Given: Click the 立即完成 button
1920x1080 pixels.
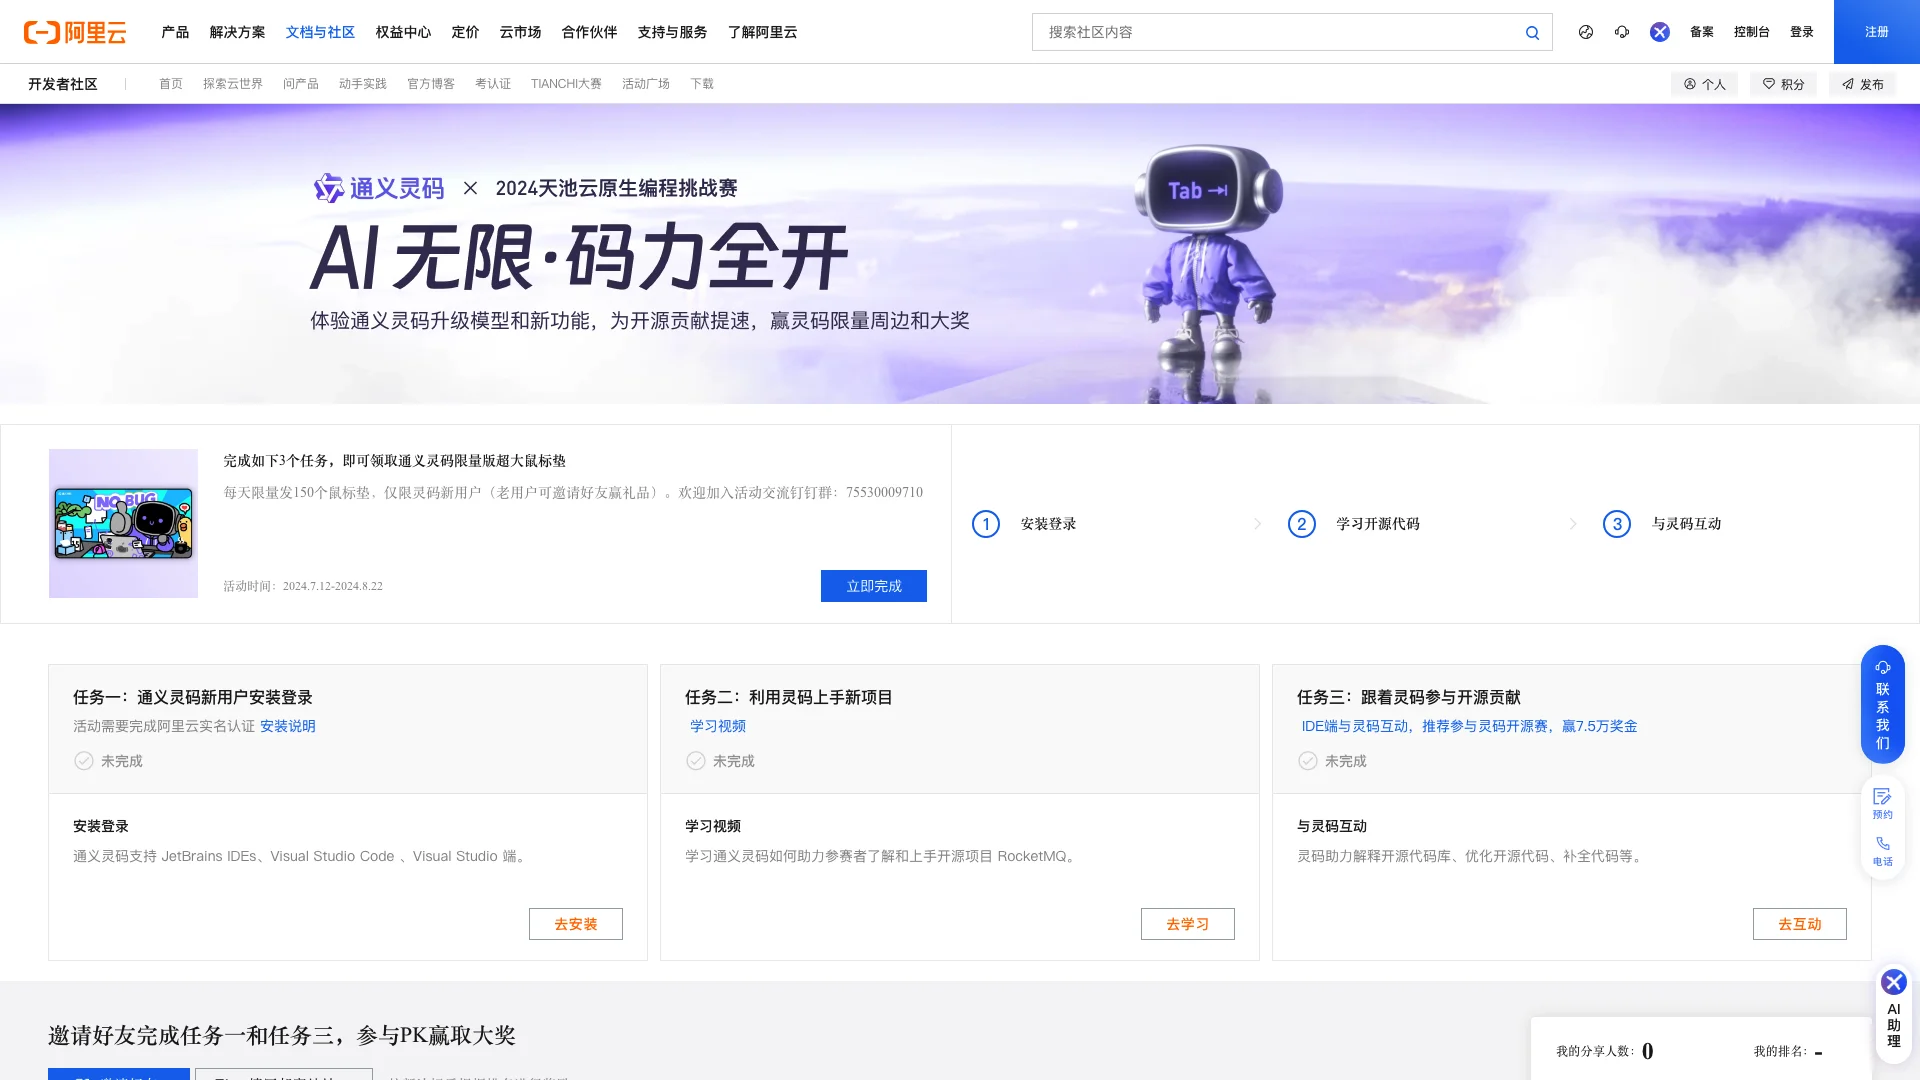Looking at the screenshot, I should [874, 586].
